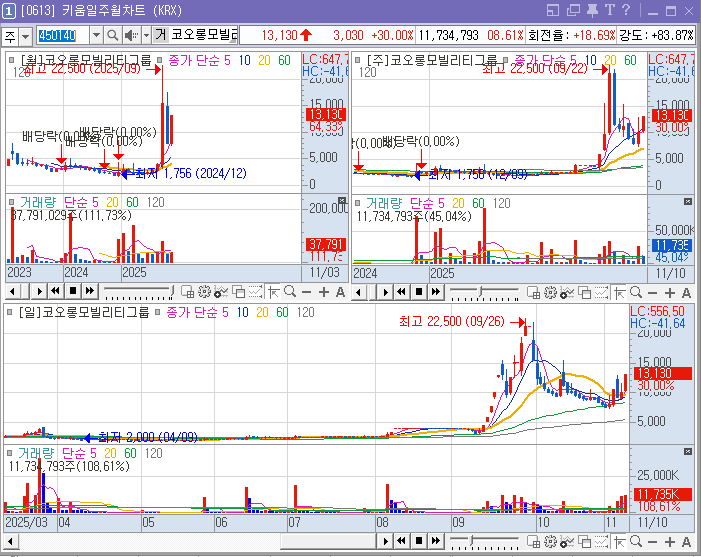Toggle the square box before the [일] chart title
Screen dimensions: 701x557
(x=9, y=312)
